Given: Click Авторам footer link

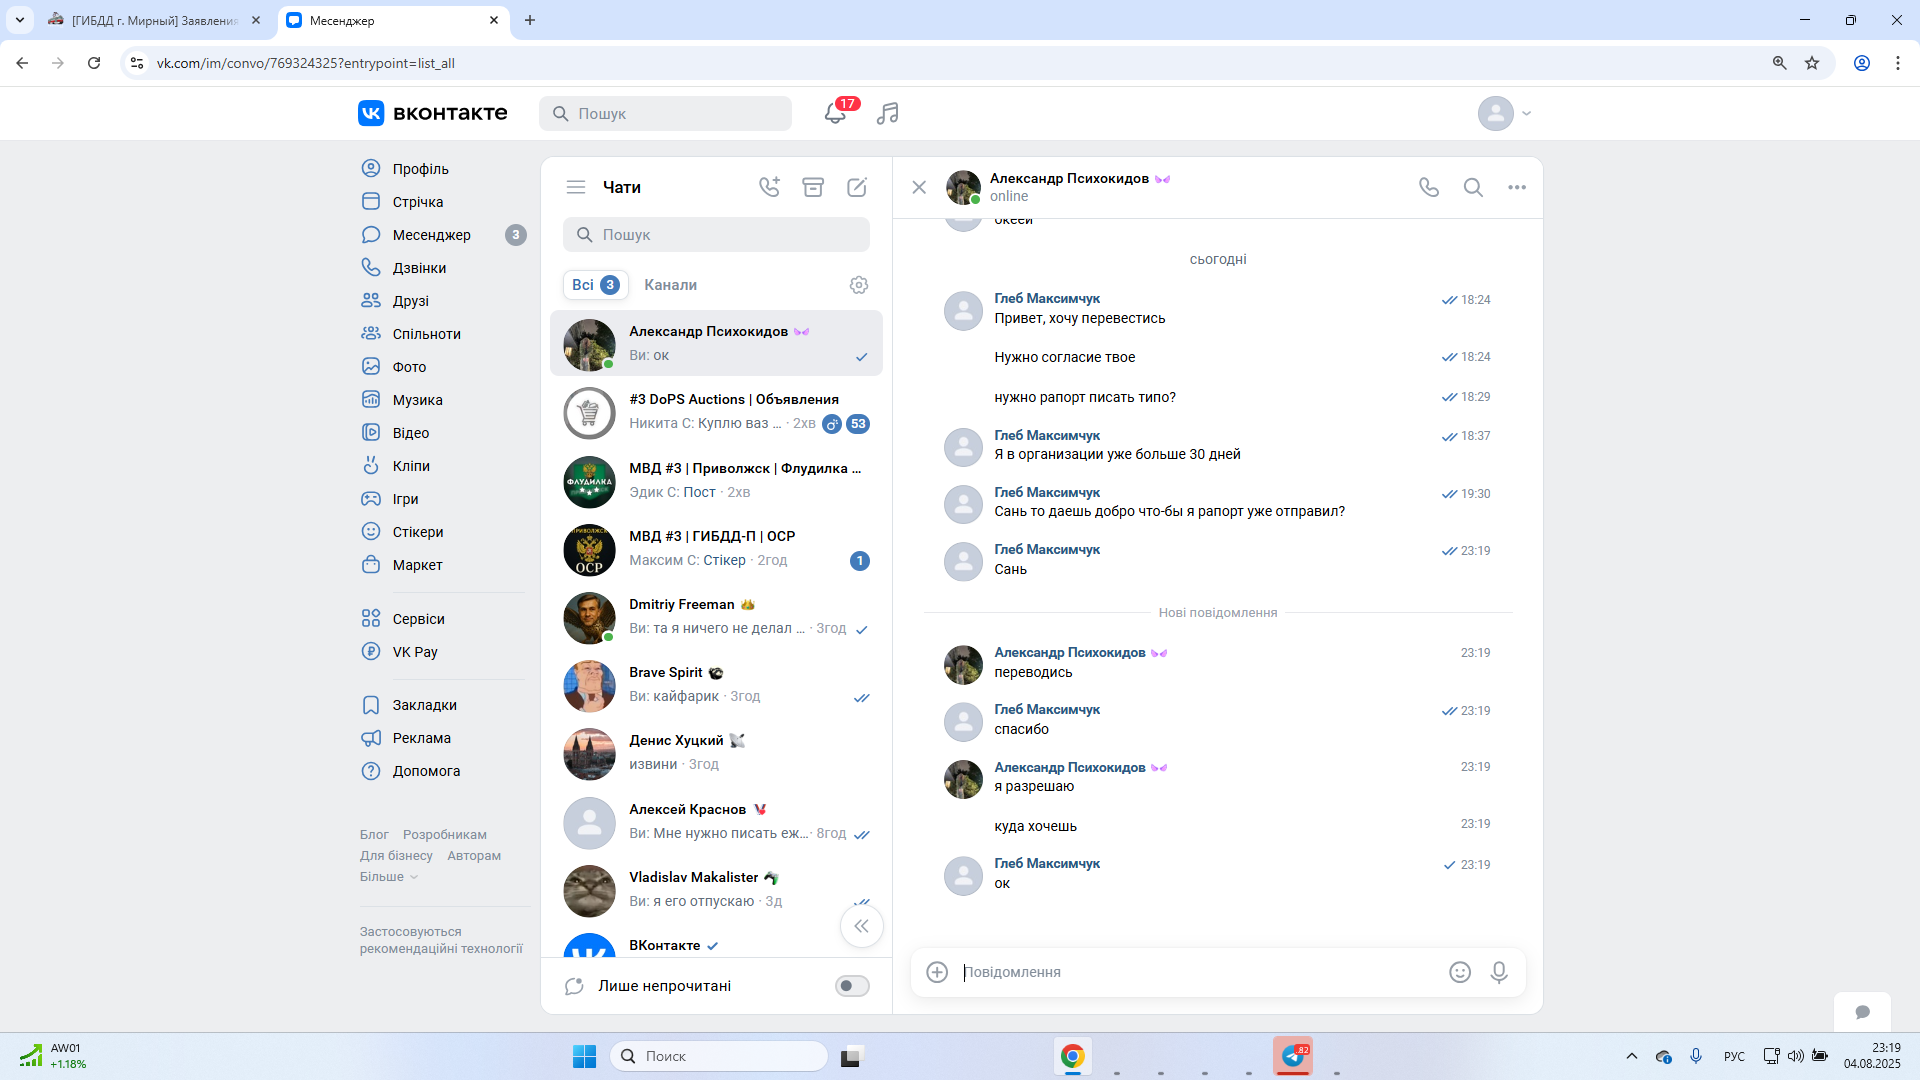Looking at the screenshot, I should tap(474, 856).
